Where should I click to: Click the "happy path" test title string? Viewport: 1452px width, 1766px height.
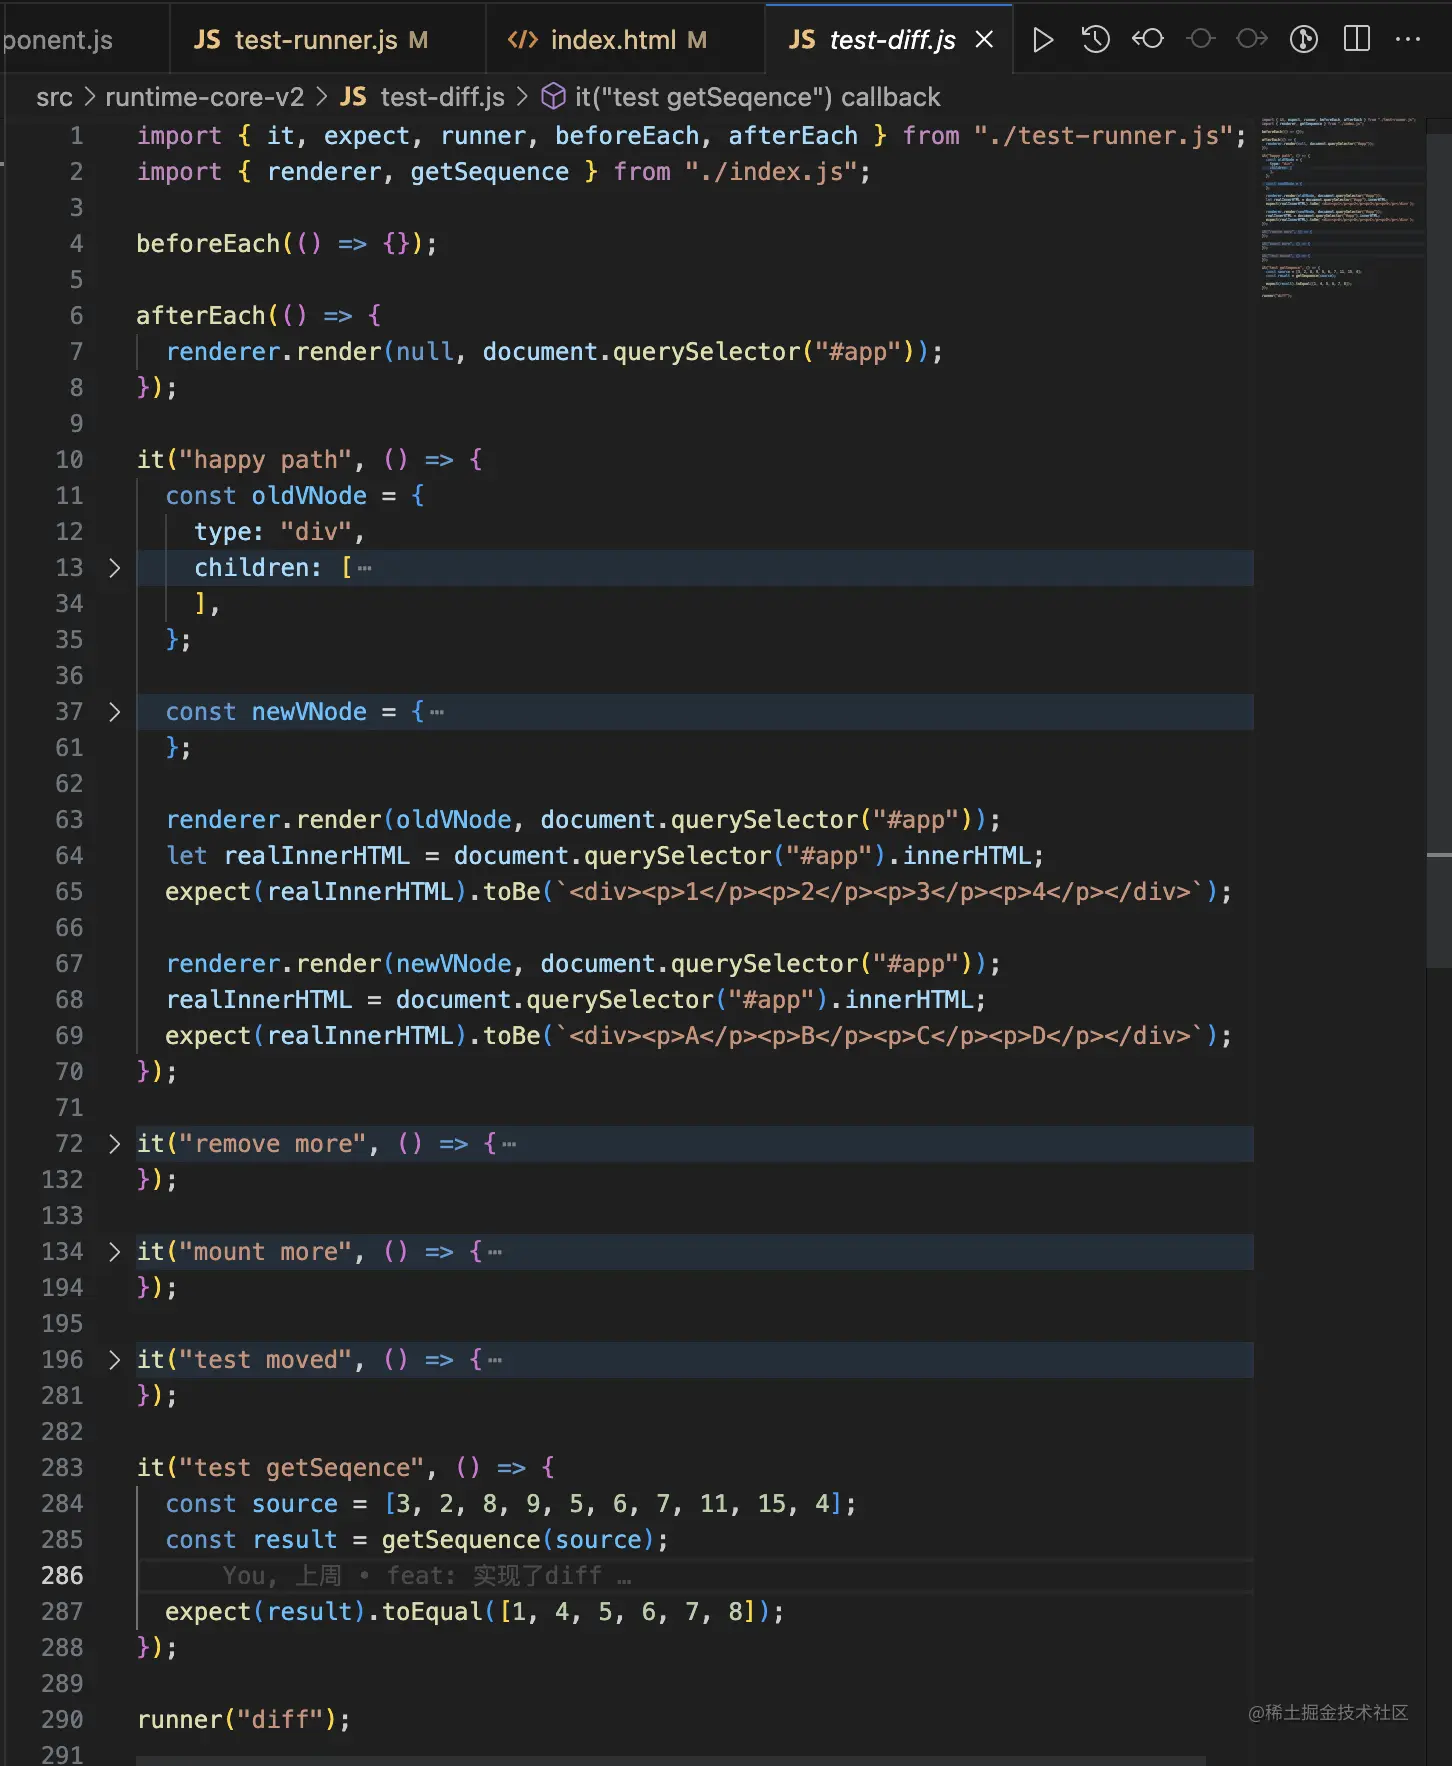click(265, 460)
